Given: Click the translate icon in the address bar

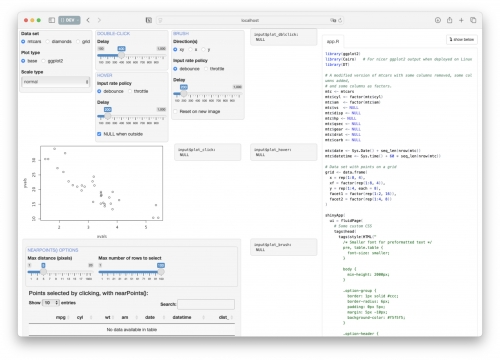Looking at the screenshot, I should 333,21.
